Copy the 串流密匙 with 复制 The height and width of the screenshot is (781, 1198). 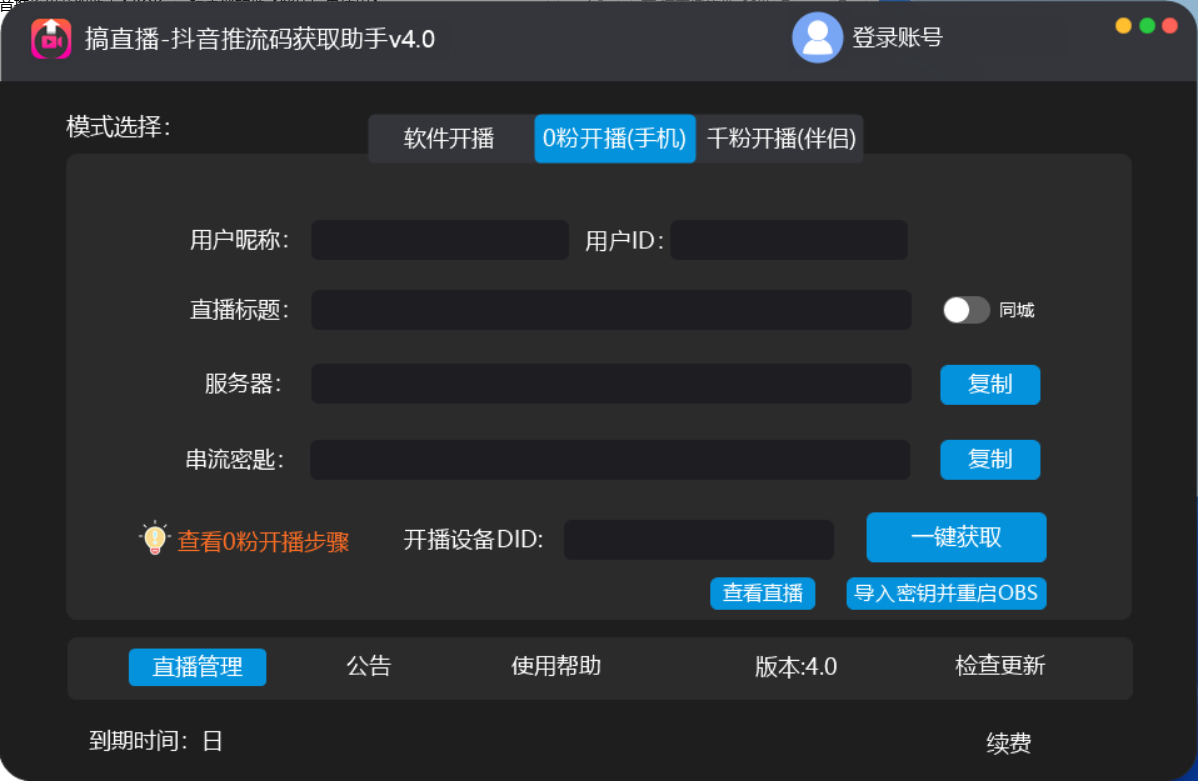(x=990, y=460)
